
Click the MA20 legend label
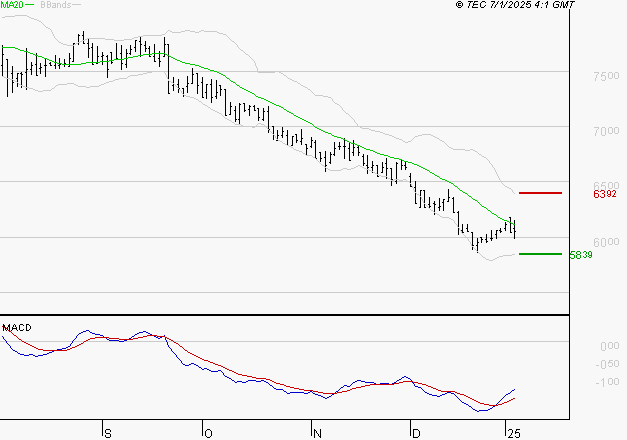(12, 5)
